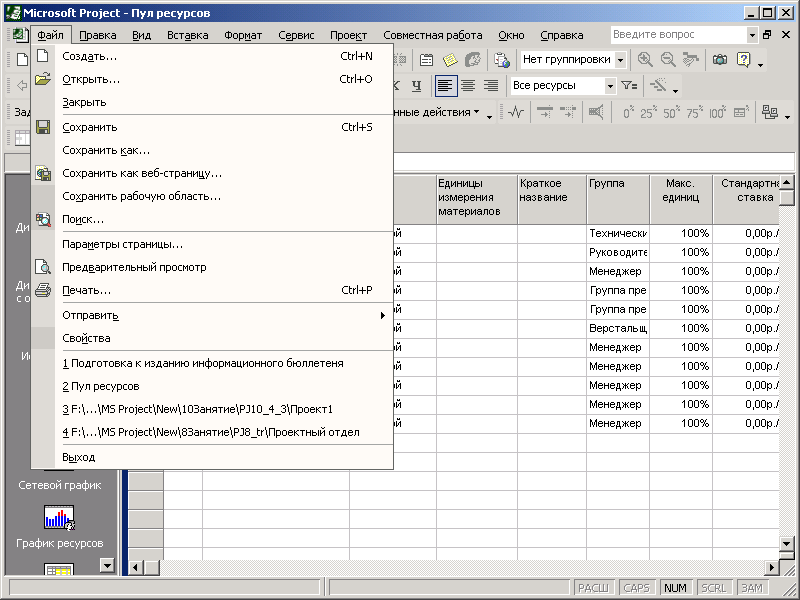Set 75% complete toolbar icon
Viewport: 800px width, 600px height.
tap(695, 112)
